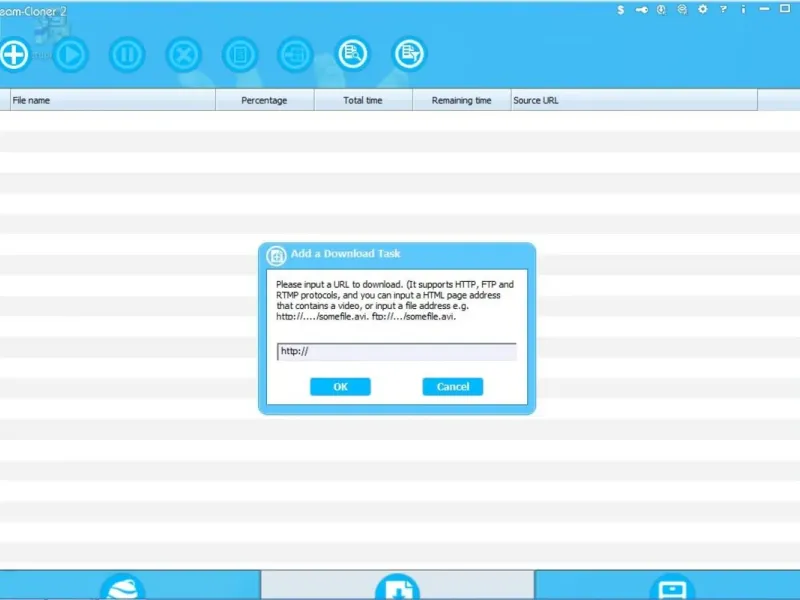Click the document filter funnel toolbar icon
The image size is (800, 600).
[x=409, y=54]
